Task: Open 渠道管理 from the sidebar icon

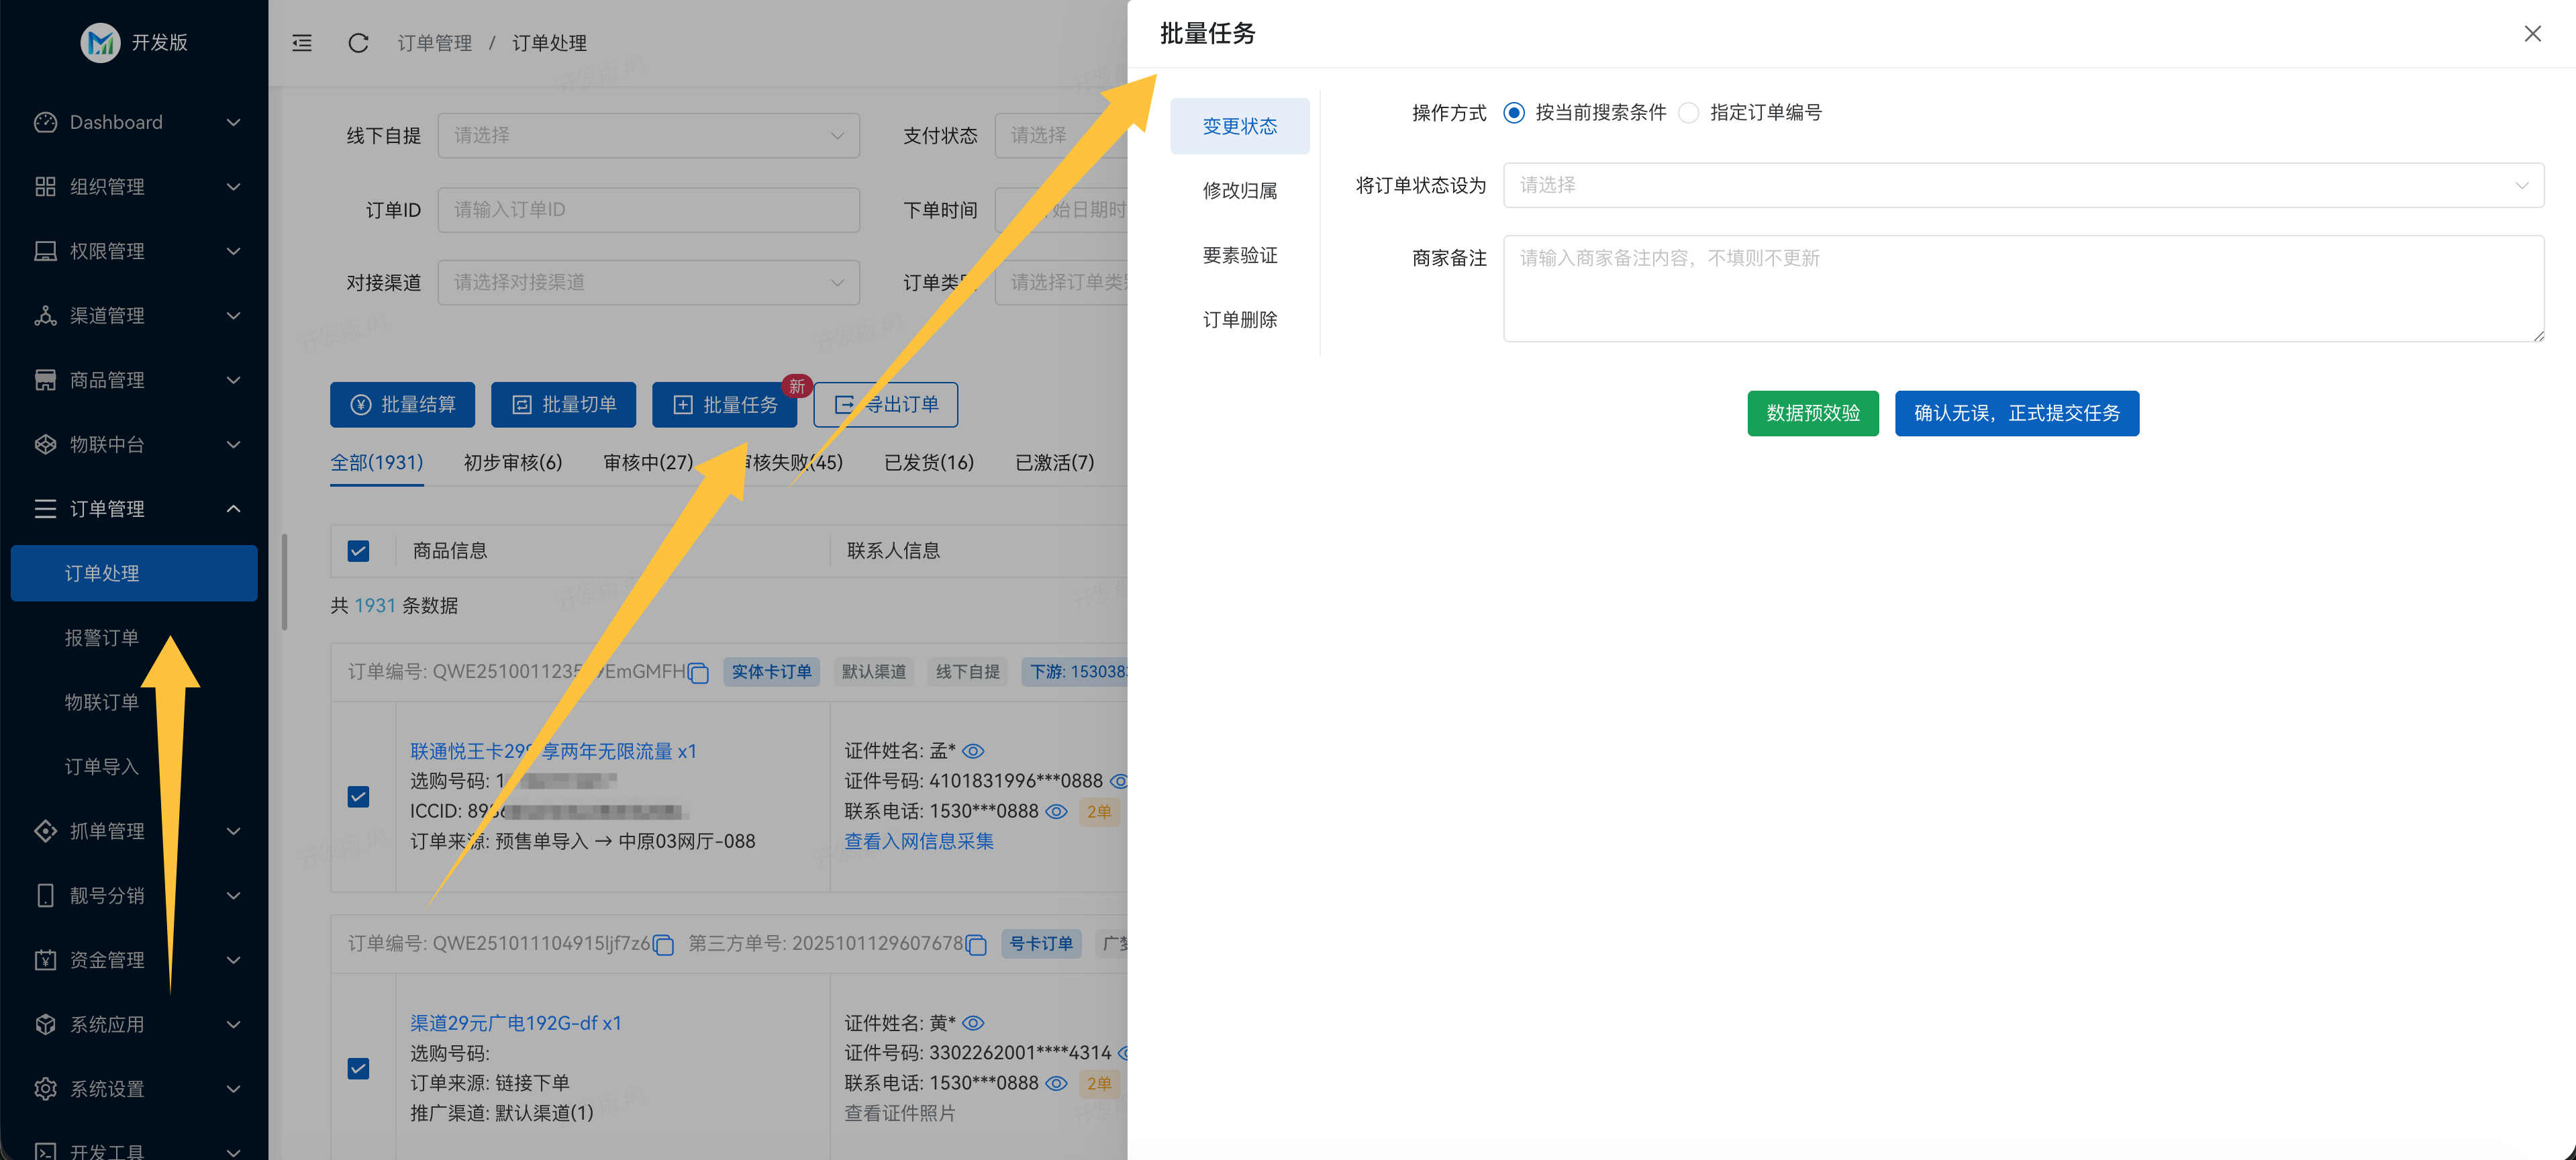Action: coord(45,315)
